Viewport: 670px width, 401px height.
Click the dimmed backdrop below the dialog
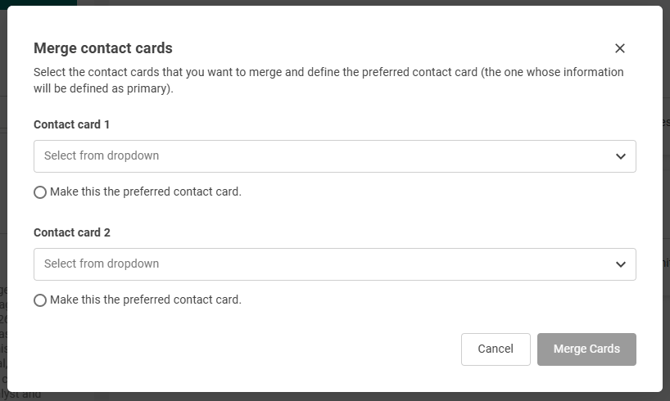pyautogui.click(x=335, y=396)
